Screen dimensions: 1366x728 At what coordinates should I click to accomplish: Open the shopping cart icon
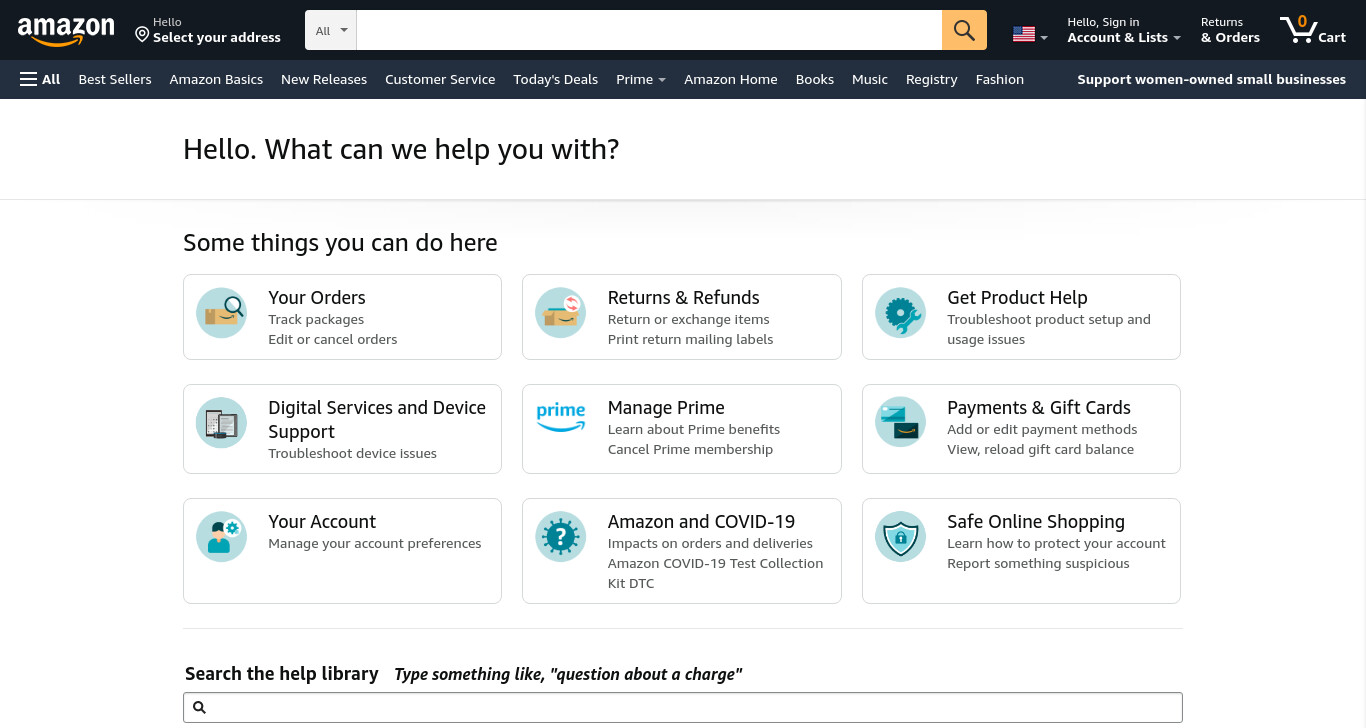tap(1298, 30)
